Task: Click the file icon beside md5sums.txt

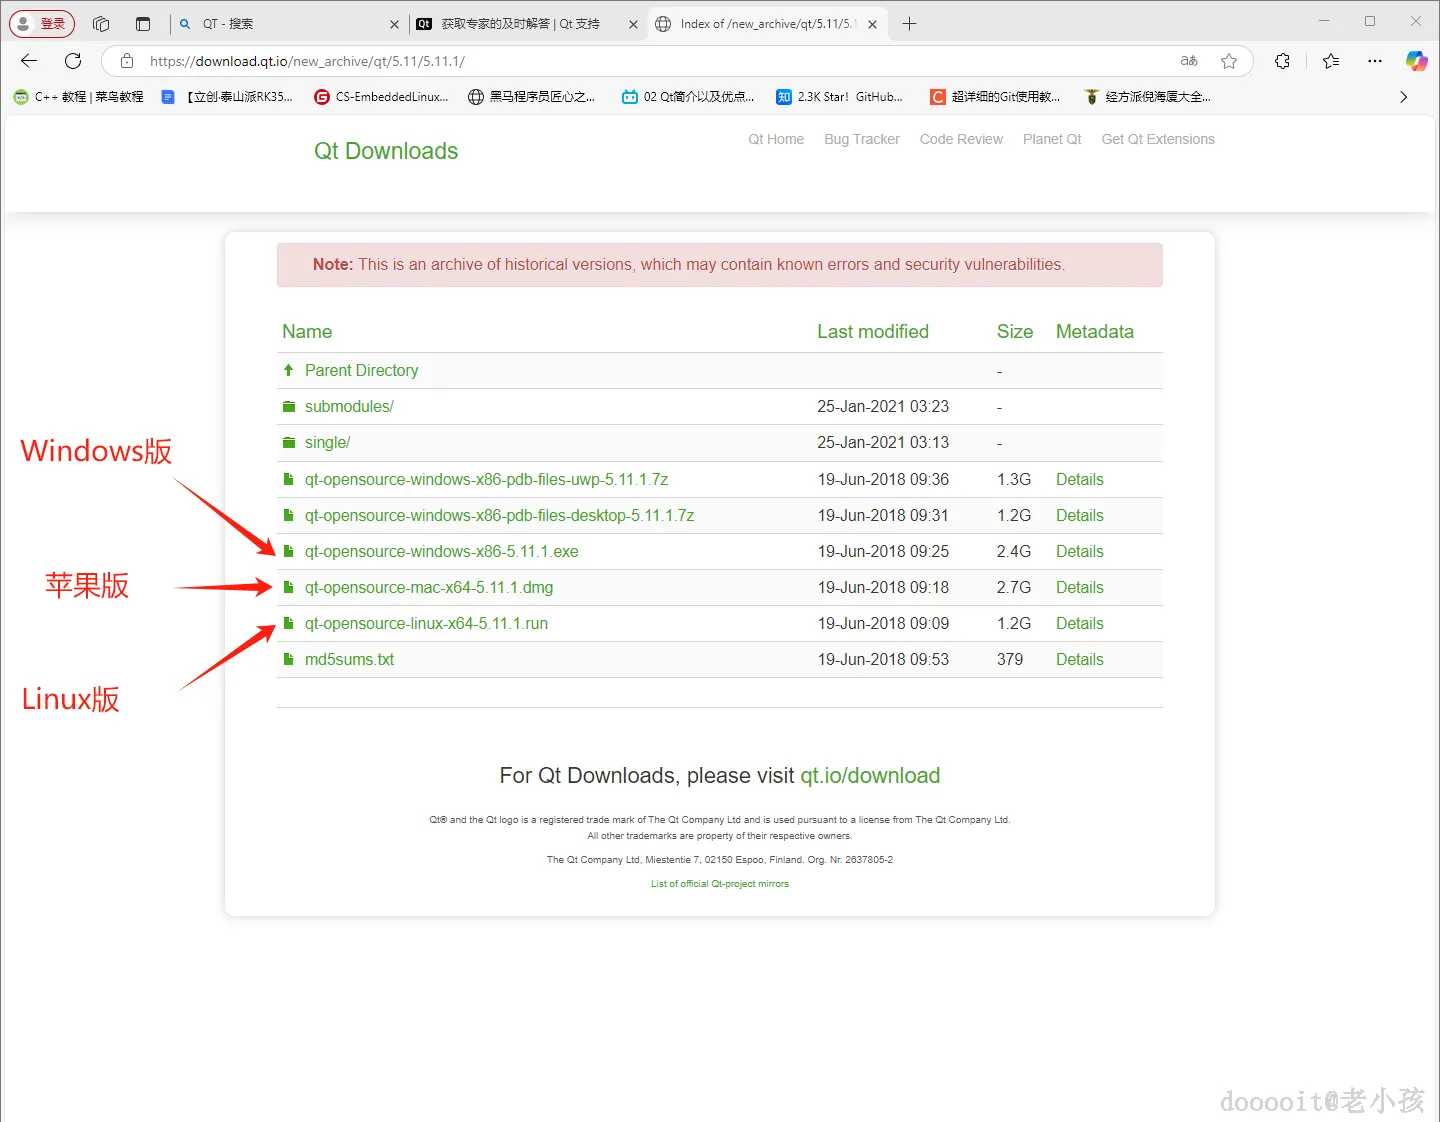Action: 288,660
